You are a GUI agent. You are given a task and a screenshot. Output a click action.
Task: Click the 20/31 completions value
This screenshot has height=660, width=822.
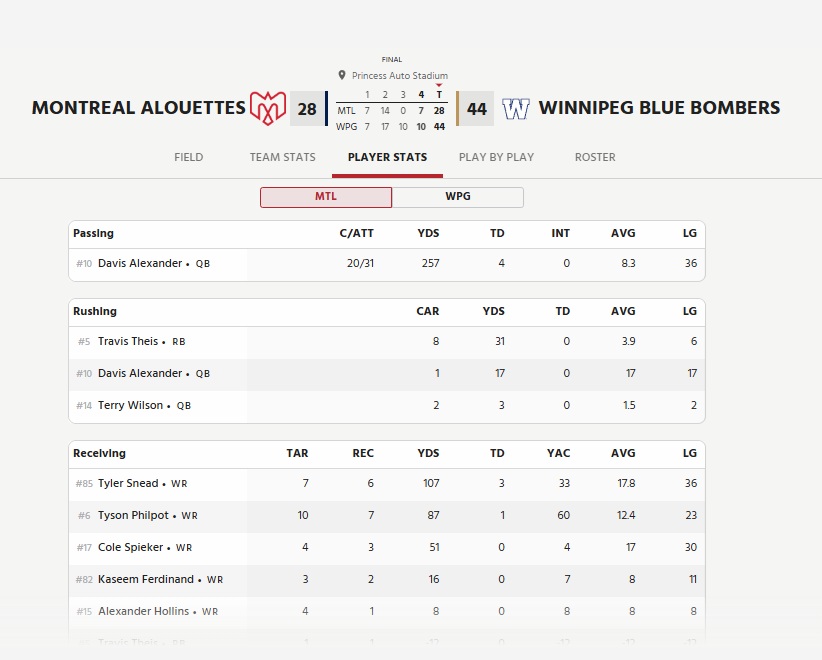[x=360, y=264]
